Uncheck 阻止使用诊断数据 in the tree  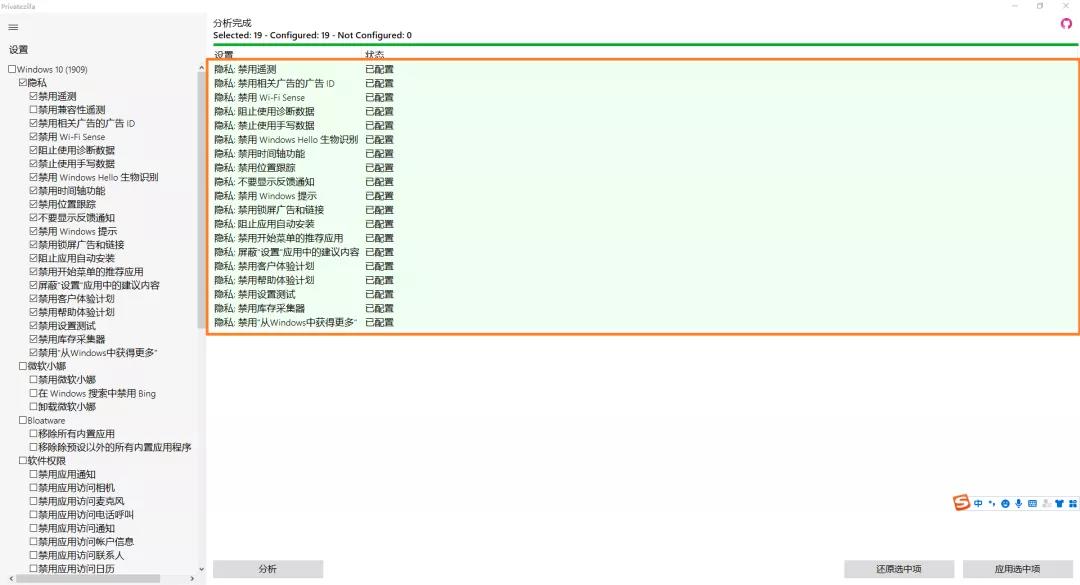tap(33, 150)
